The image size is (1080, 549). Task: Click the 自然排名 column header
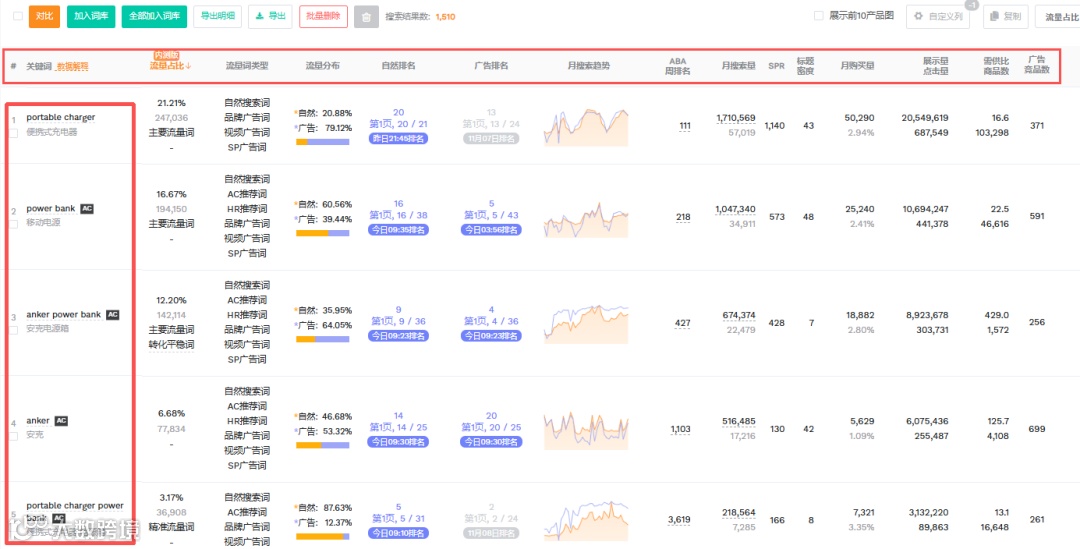[399, 66]
